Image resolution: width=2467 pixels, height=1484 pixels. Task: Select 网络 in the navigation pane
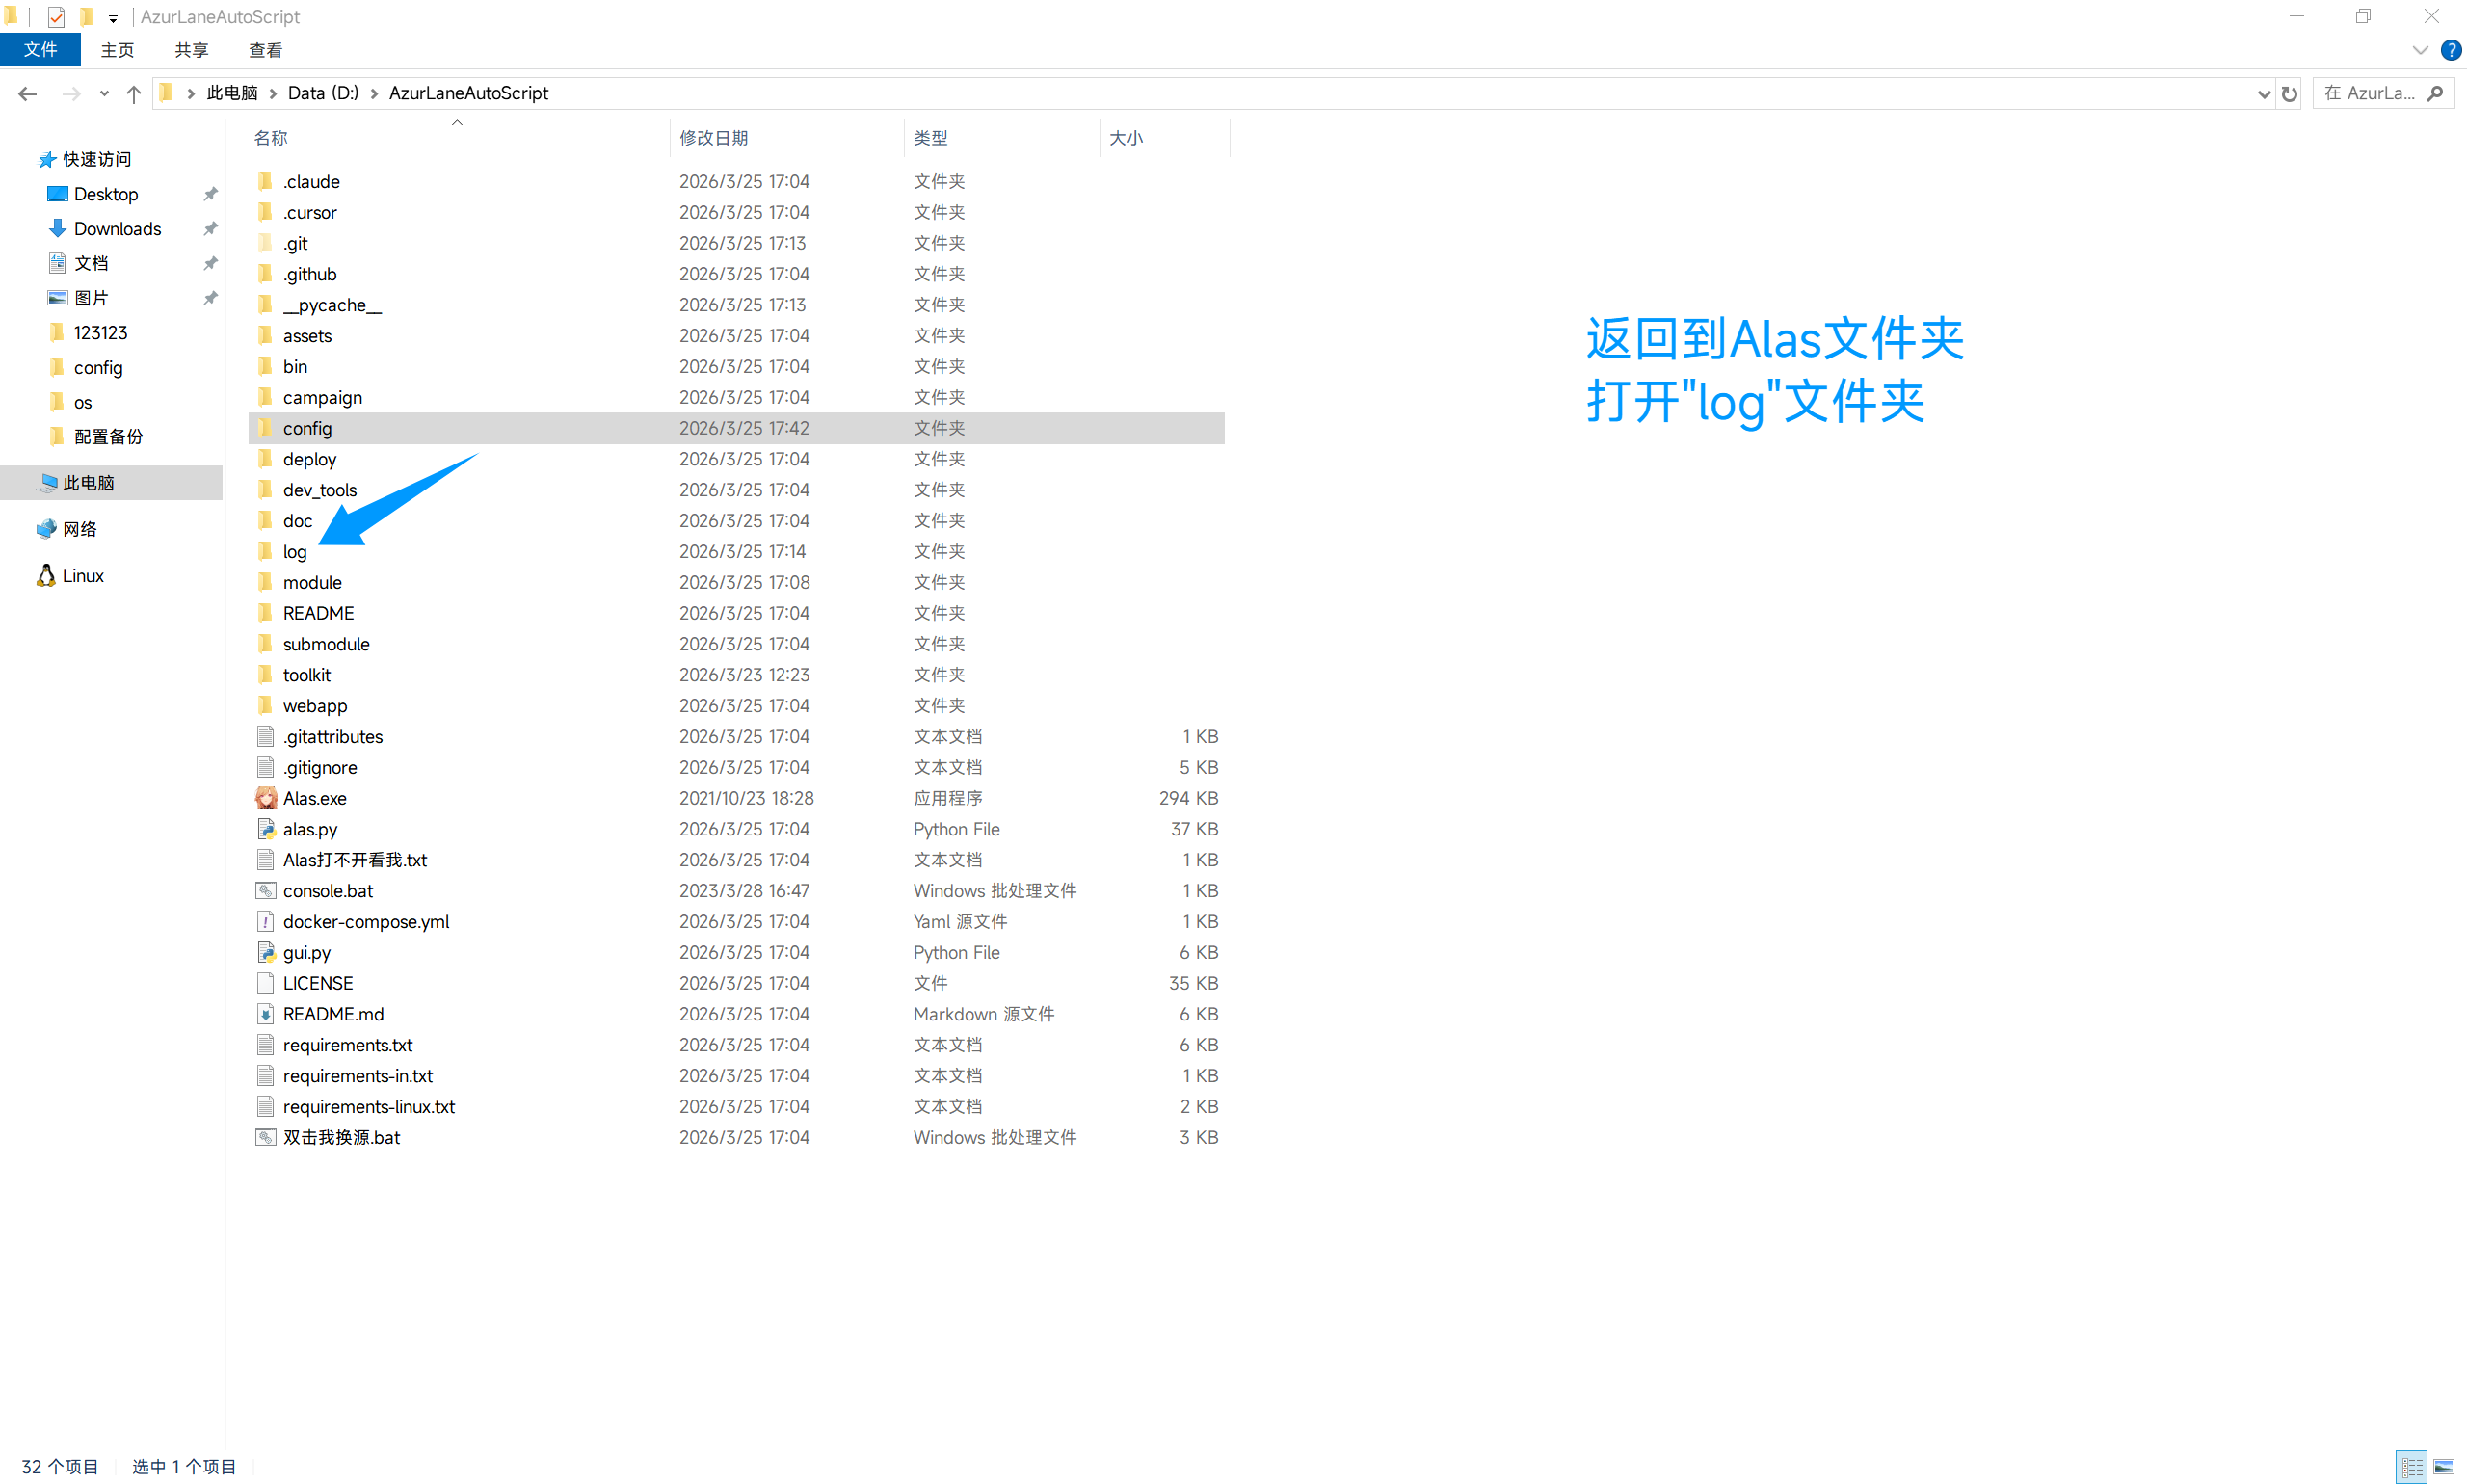80,528
